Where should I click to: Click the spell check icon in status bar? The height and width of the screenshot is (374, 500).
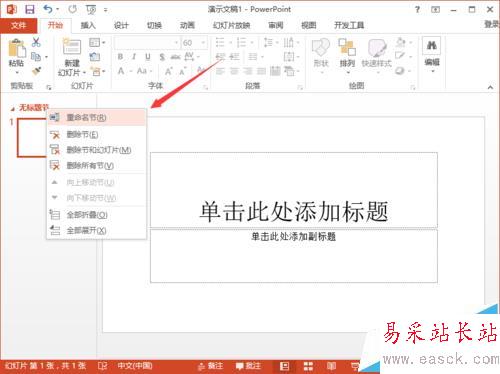coord(103,366)
